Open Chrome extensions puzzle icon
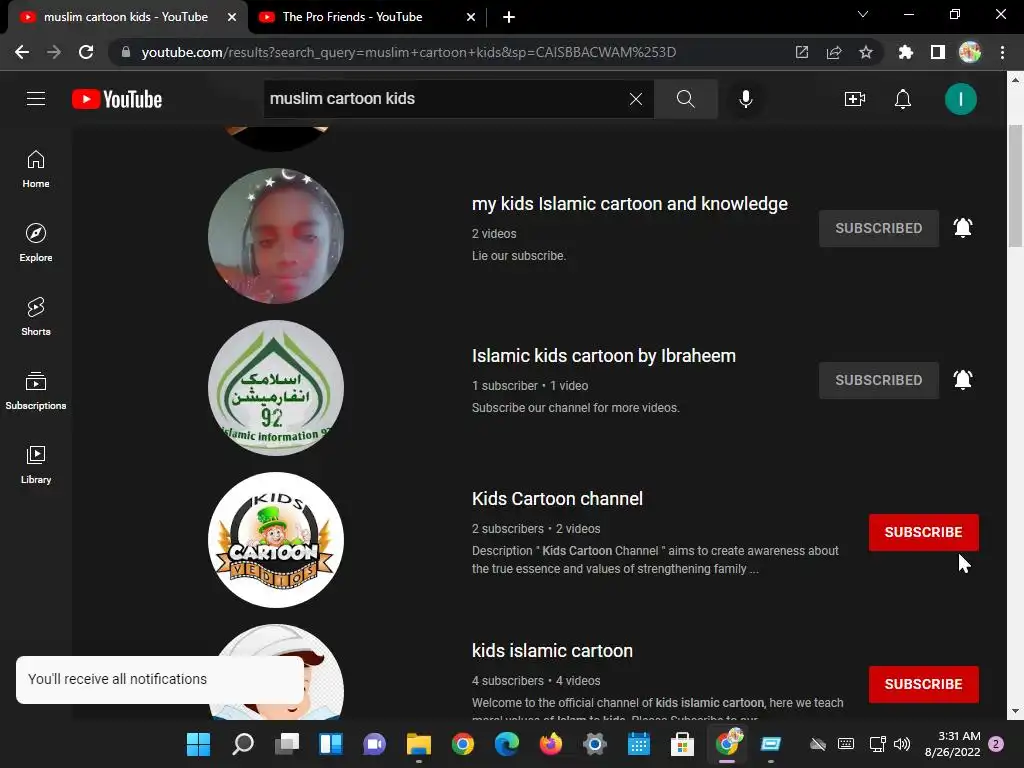This screenshot has height=768, width=1024. 905,52
